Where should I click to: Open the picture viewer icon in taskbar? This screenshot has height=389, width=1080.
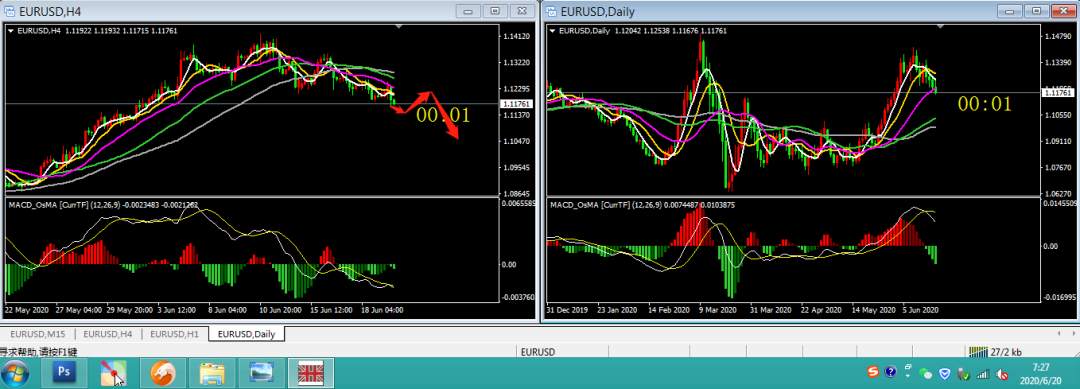[262, 373]
